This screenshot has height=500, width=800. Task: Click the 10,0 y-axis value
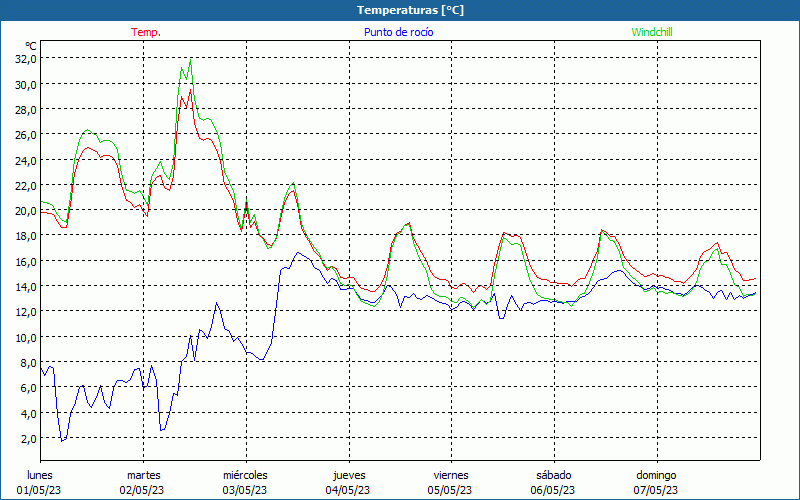[x=26, y=337]
